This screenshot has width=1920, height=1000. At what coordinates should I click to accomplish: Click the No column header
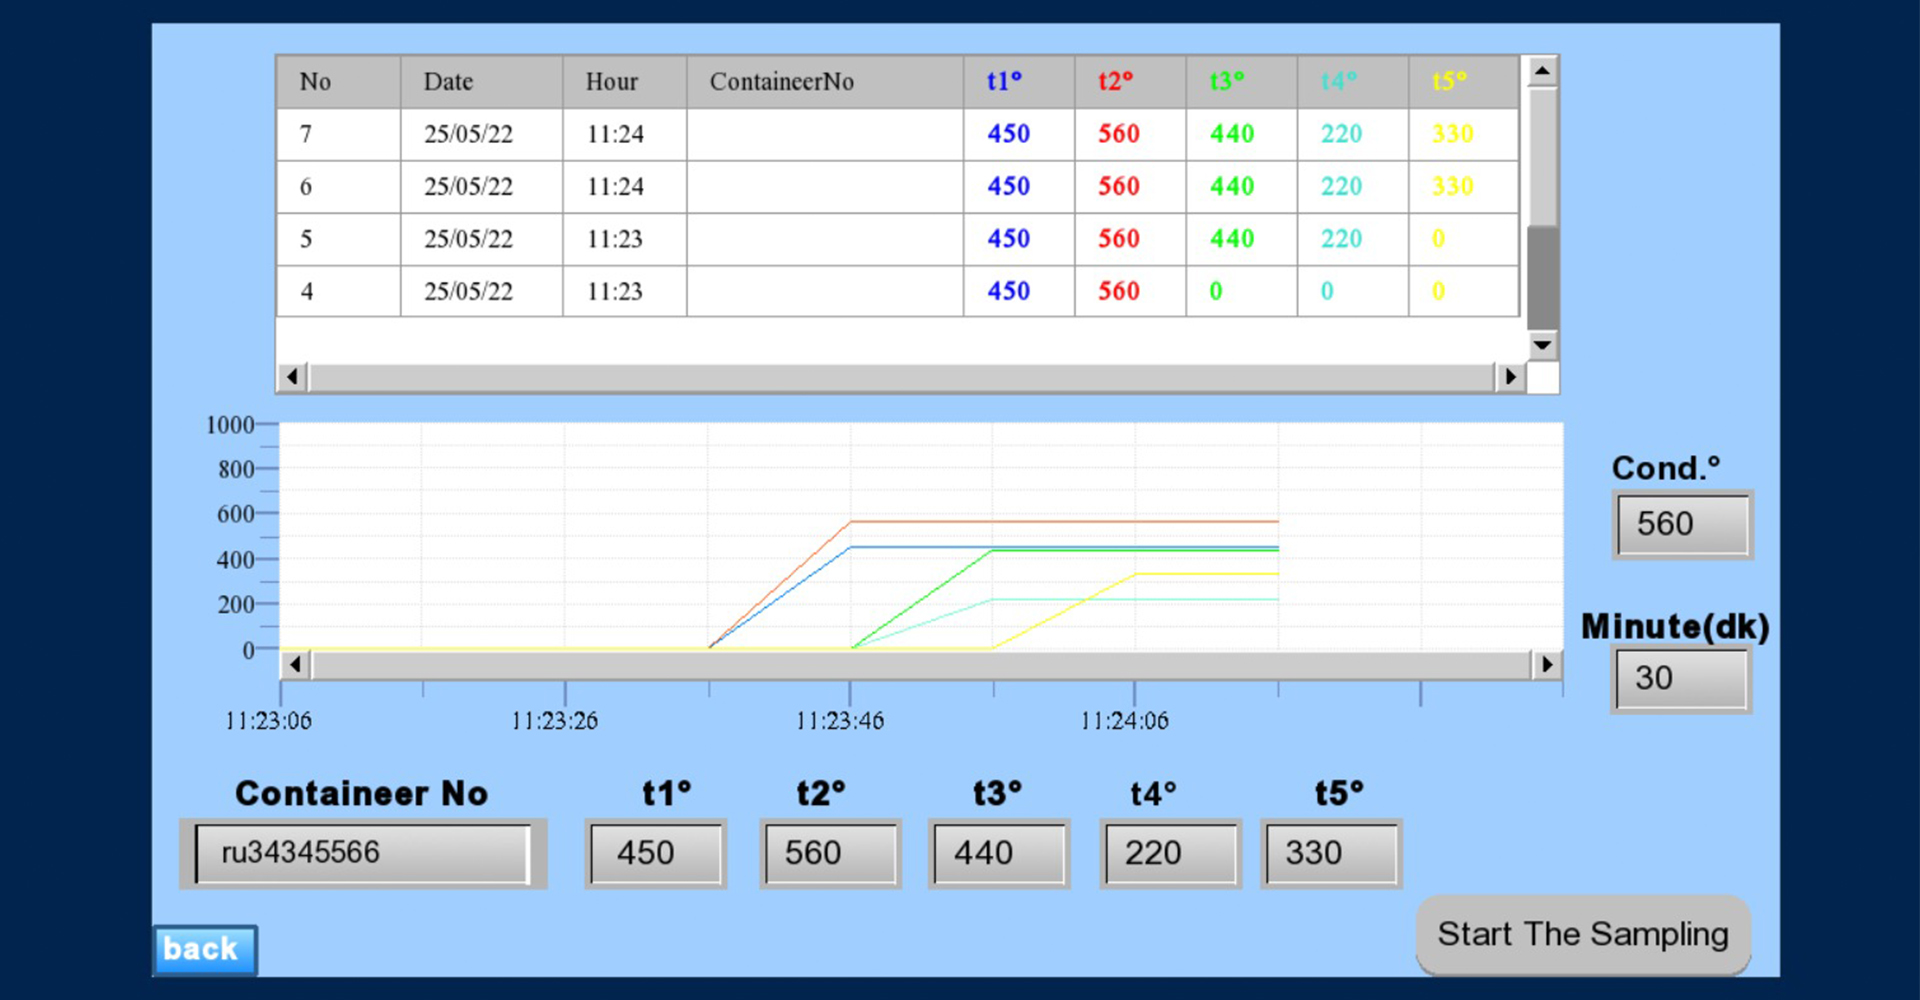339,82
